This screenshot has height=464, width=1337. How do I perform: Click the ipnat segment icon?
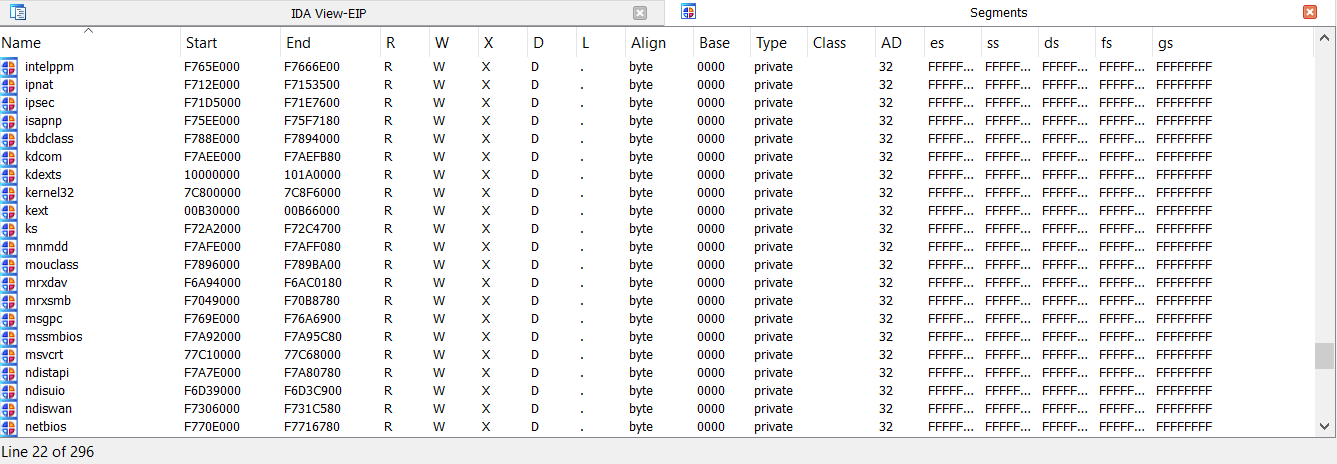[9, 85]
